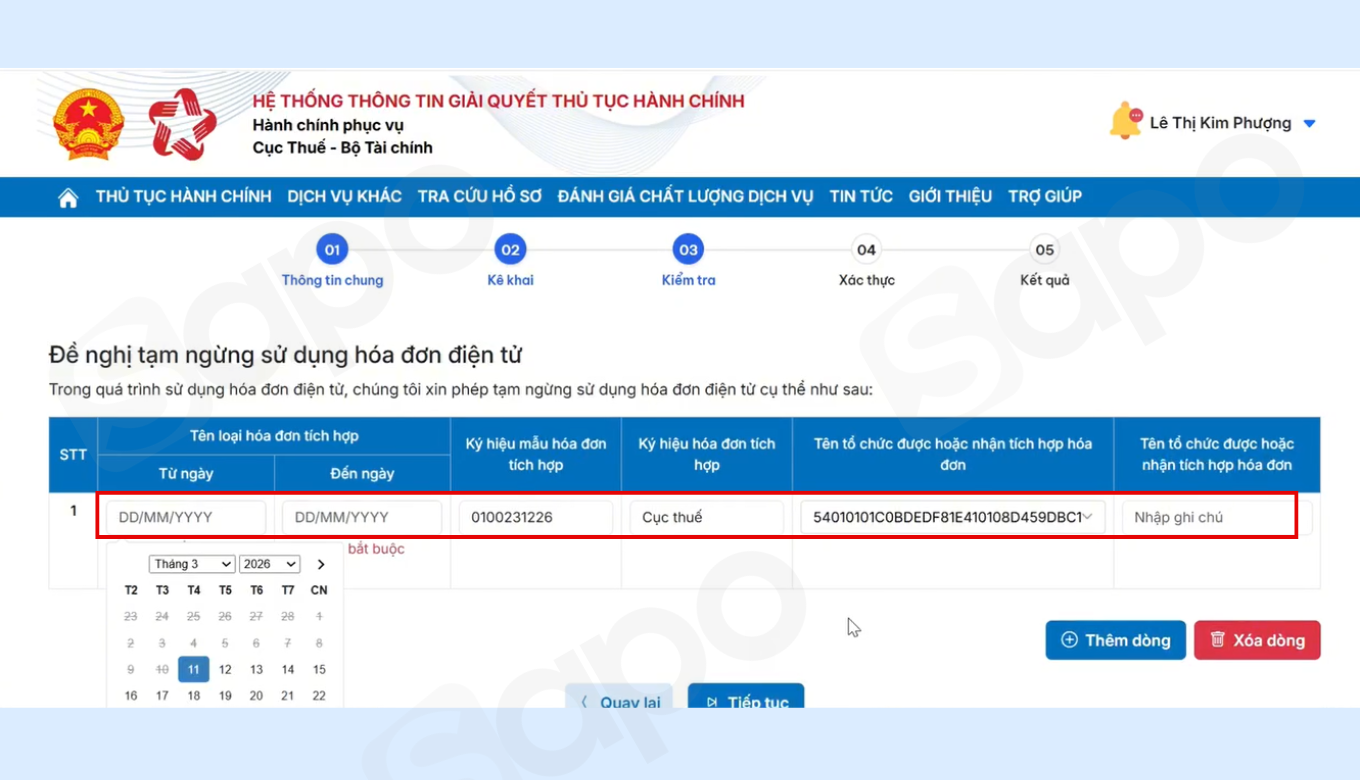Select date 18 in the calendar popup
Viewport: 1360px width, 780px height.
click(x=193, y=695)
